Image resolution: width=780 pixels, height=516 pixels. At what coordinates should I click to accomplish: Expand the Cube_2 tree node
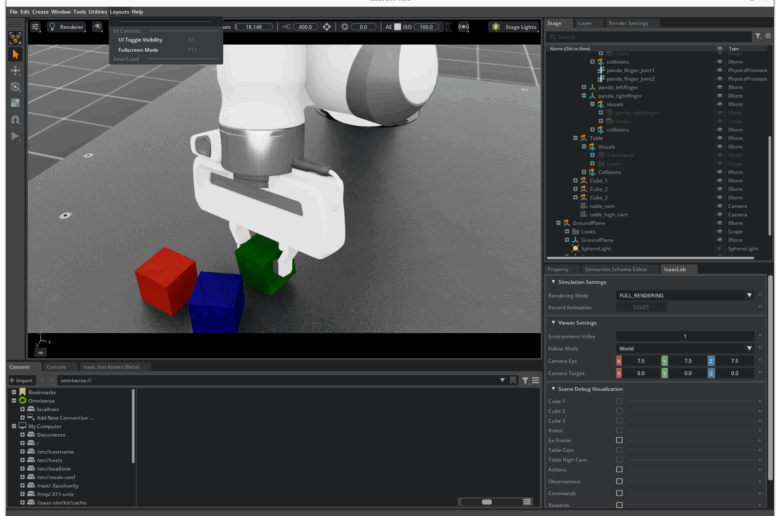576,189
